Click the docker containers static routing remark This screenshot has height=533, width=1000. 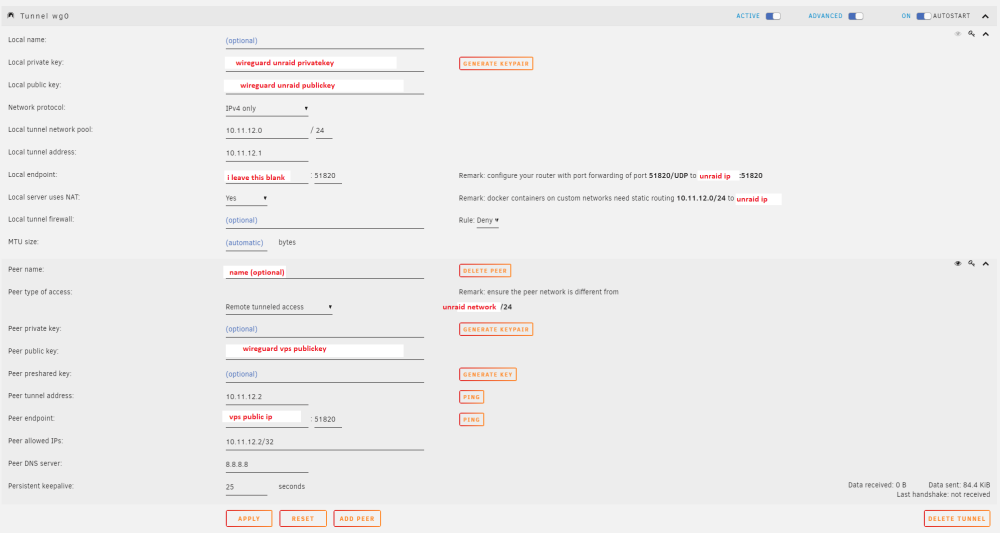pos(619,199)
